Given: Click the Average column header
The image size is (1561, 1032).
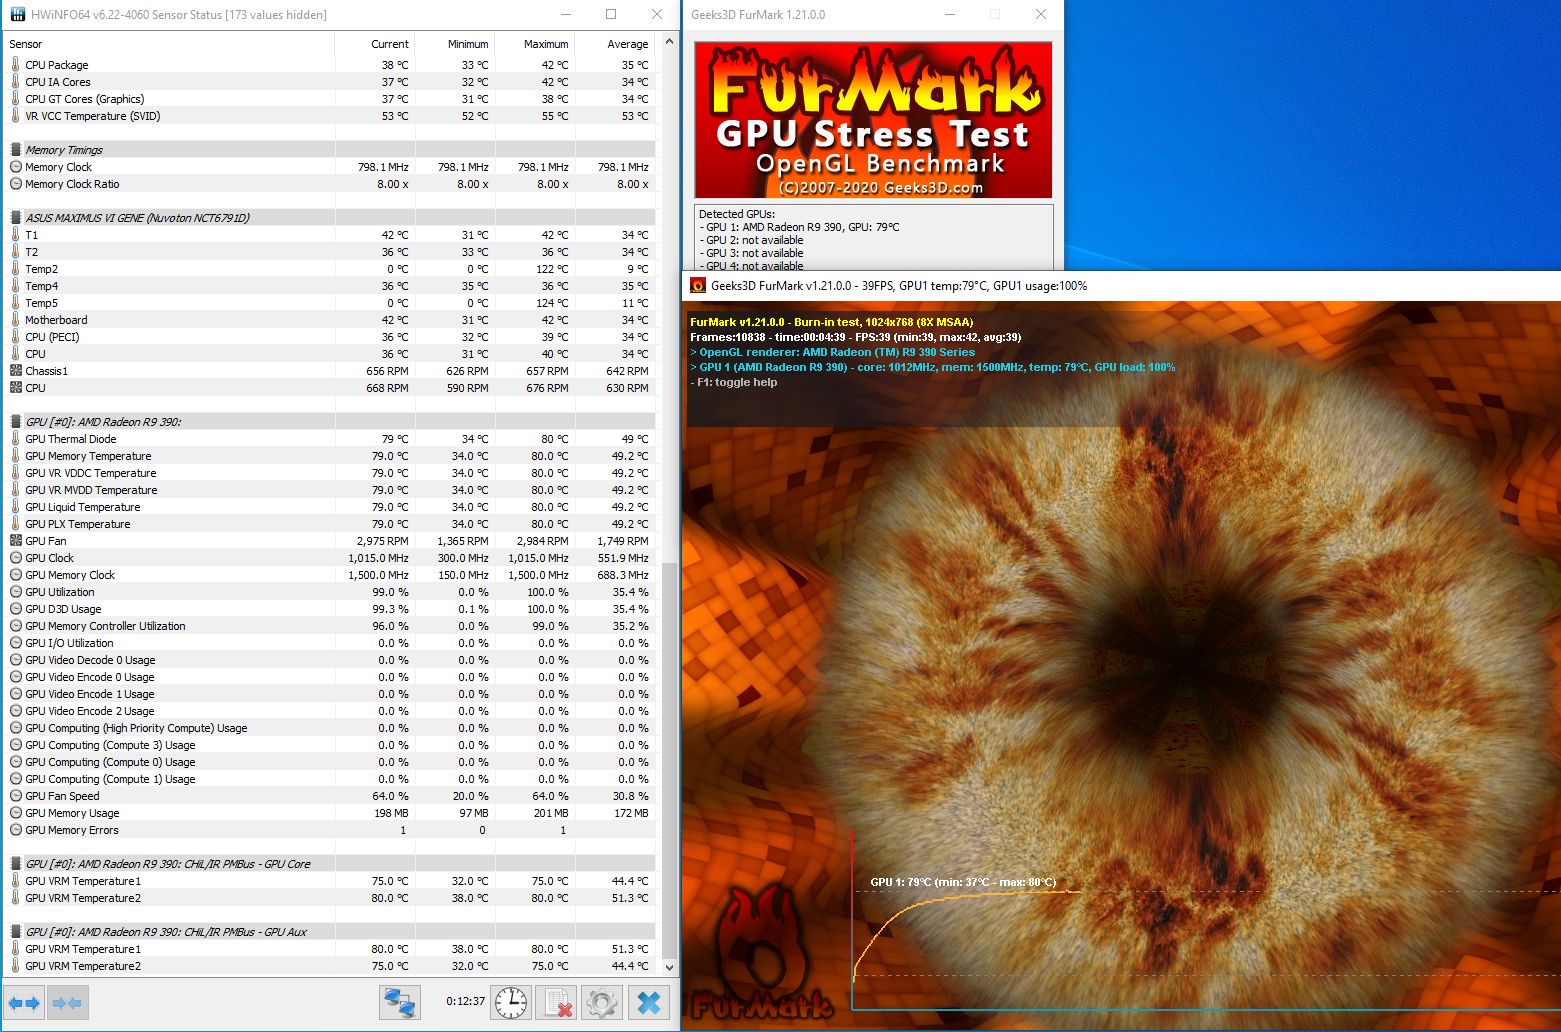Looking at the screenshot, I should [616, 44].
